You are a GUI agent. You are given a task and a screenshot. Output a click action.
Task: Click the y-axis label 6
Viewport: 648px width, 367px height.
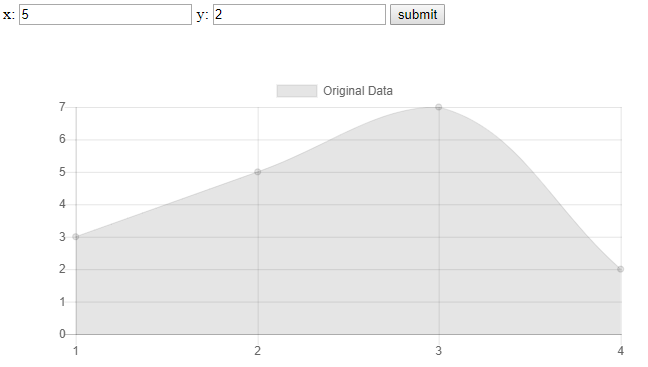tap(62, 139)
